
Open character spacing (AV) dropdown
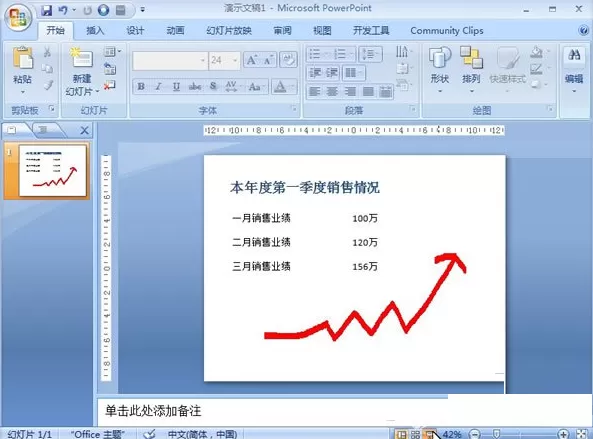233,87
